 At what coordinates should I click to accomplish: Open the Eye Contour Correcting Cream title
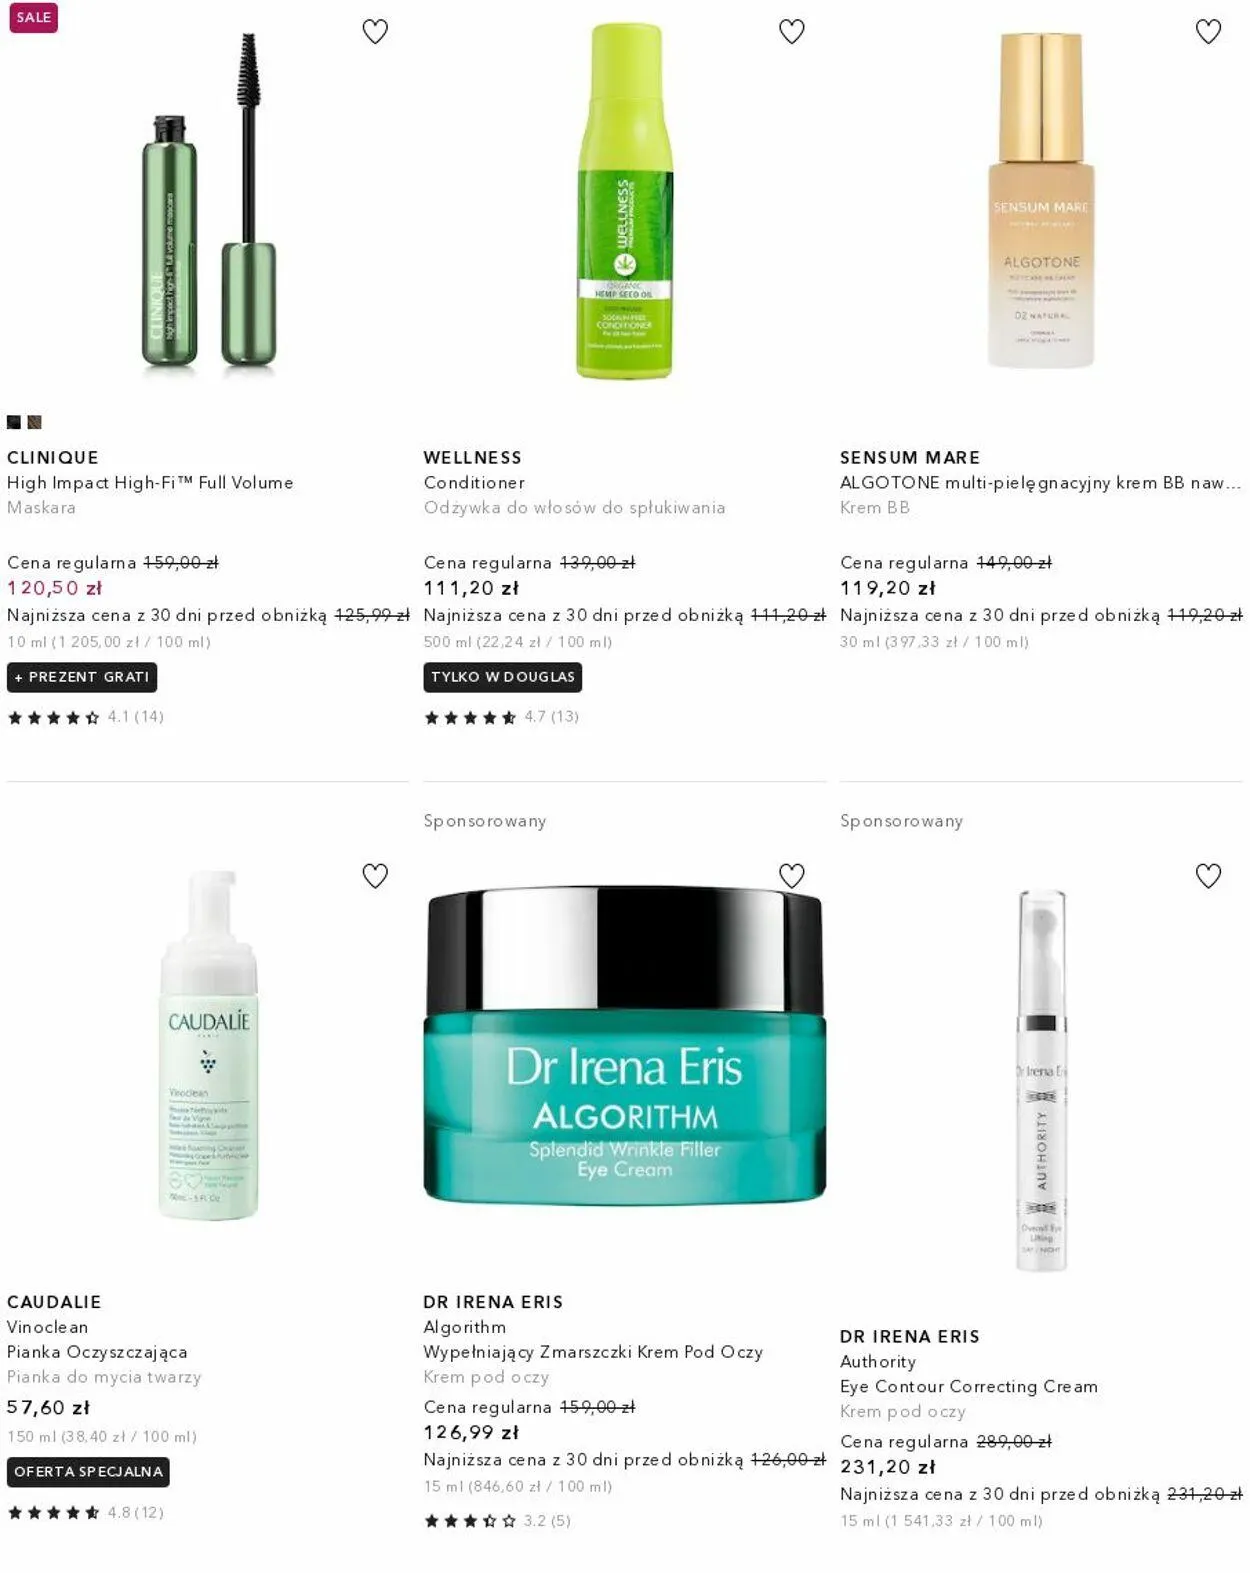969,1387
